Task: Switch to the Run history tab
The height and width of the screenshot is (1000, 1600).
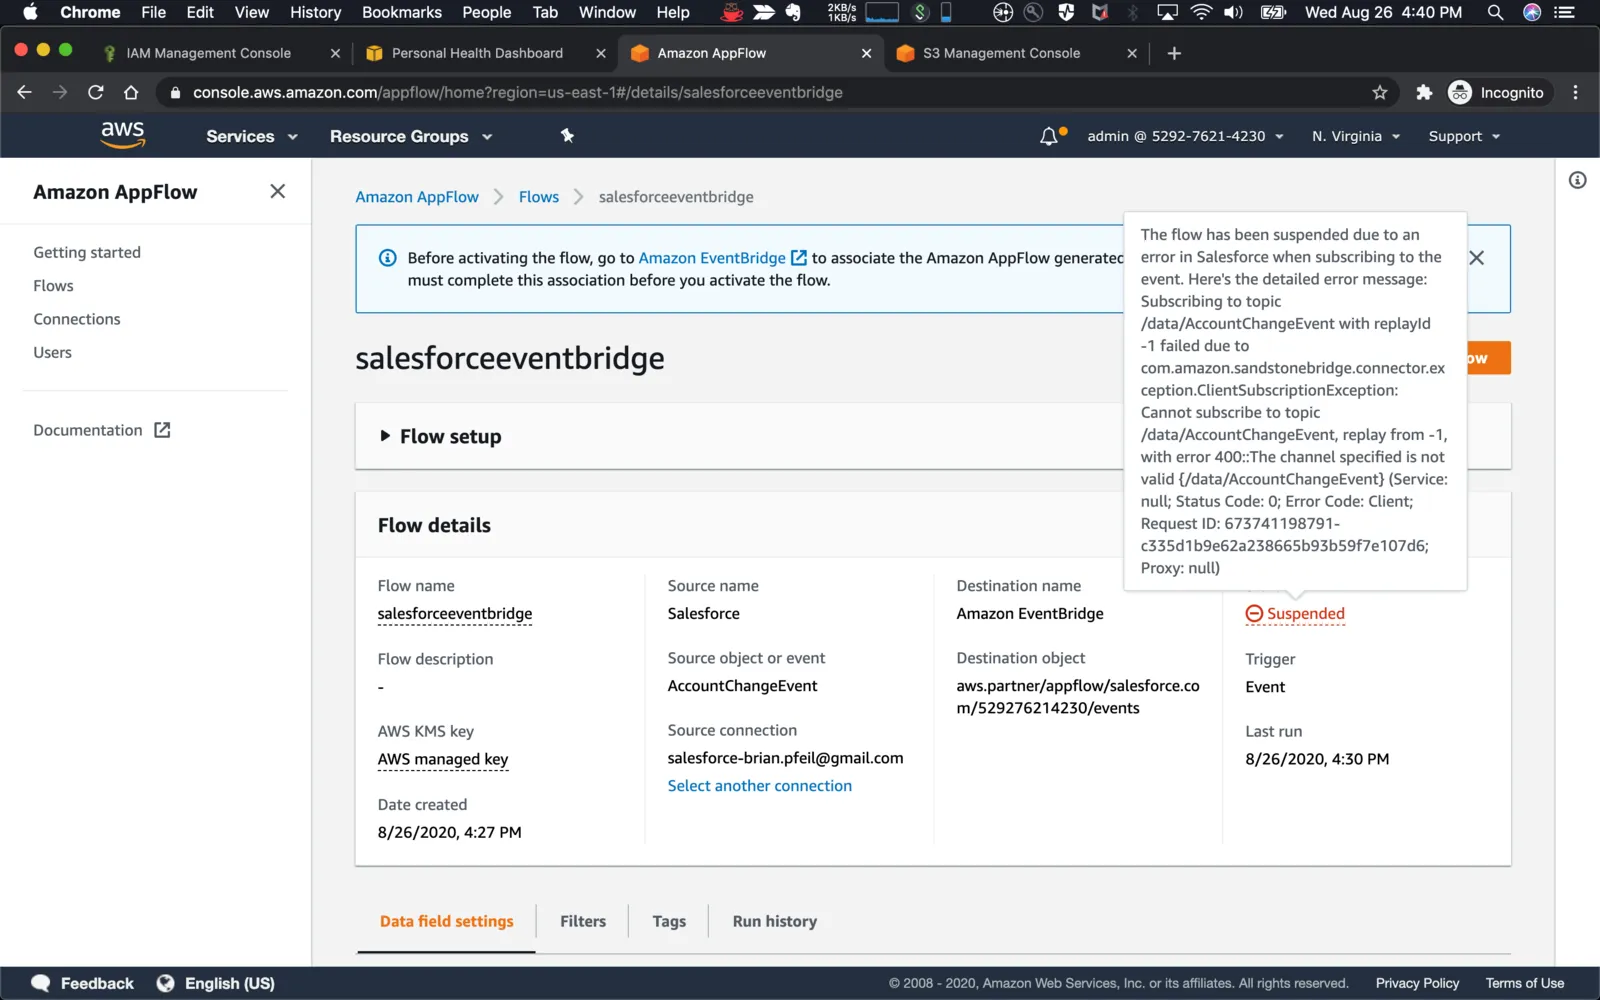Action: click(x=775, y=921)
